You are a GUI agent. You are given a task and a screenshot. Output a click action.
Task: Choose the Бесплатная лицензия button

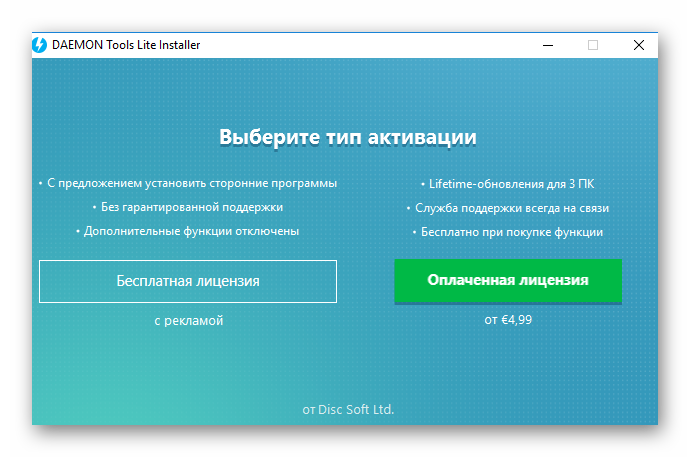click(x=188, y=281)
